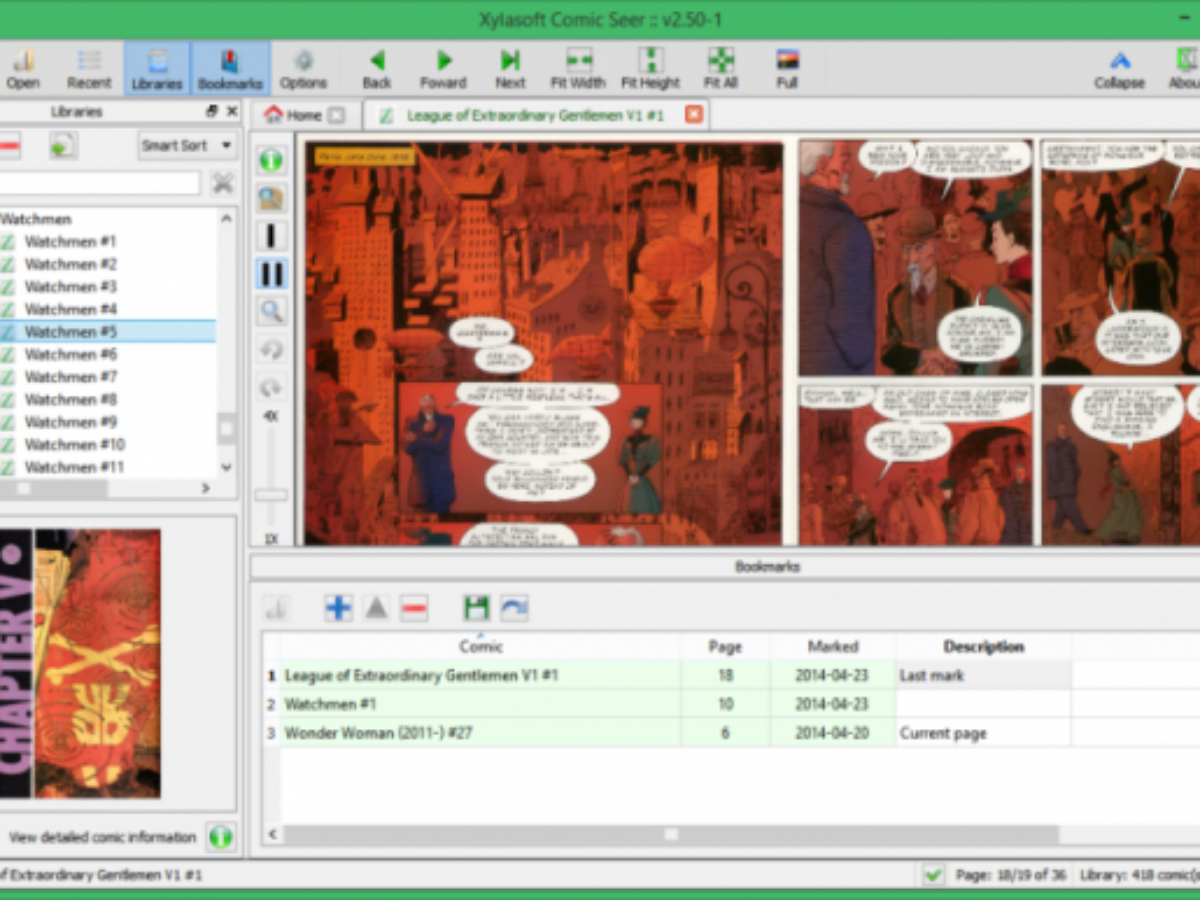The image size is (1200, 900).
Task: Sort bookmarks by Description column header
Action: pyautogui.click(x=983, y=647)
